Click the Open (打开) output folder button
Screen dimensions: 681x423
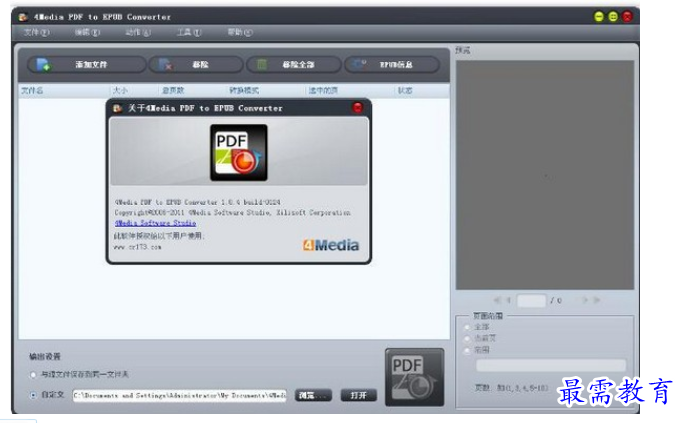click(x=358, y=396)
